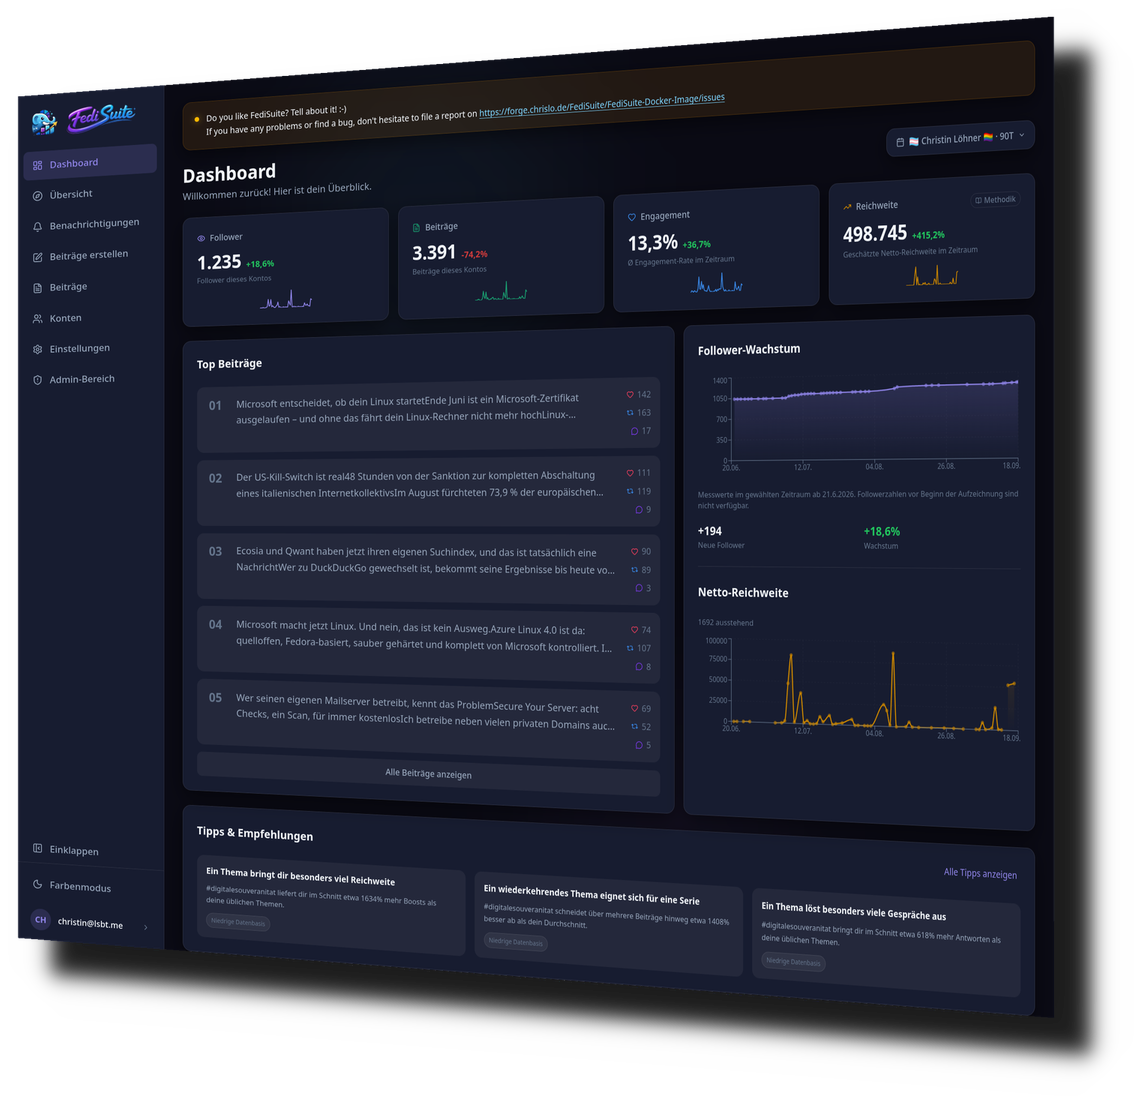Image resolution: width=1142 pixels, height=1104 pixels.
Task: Open the Christin Löhner 90T account dropdown
Action: coord(960,138)
